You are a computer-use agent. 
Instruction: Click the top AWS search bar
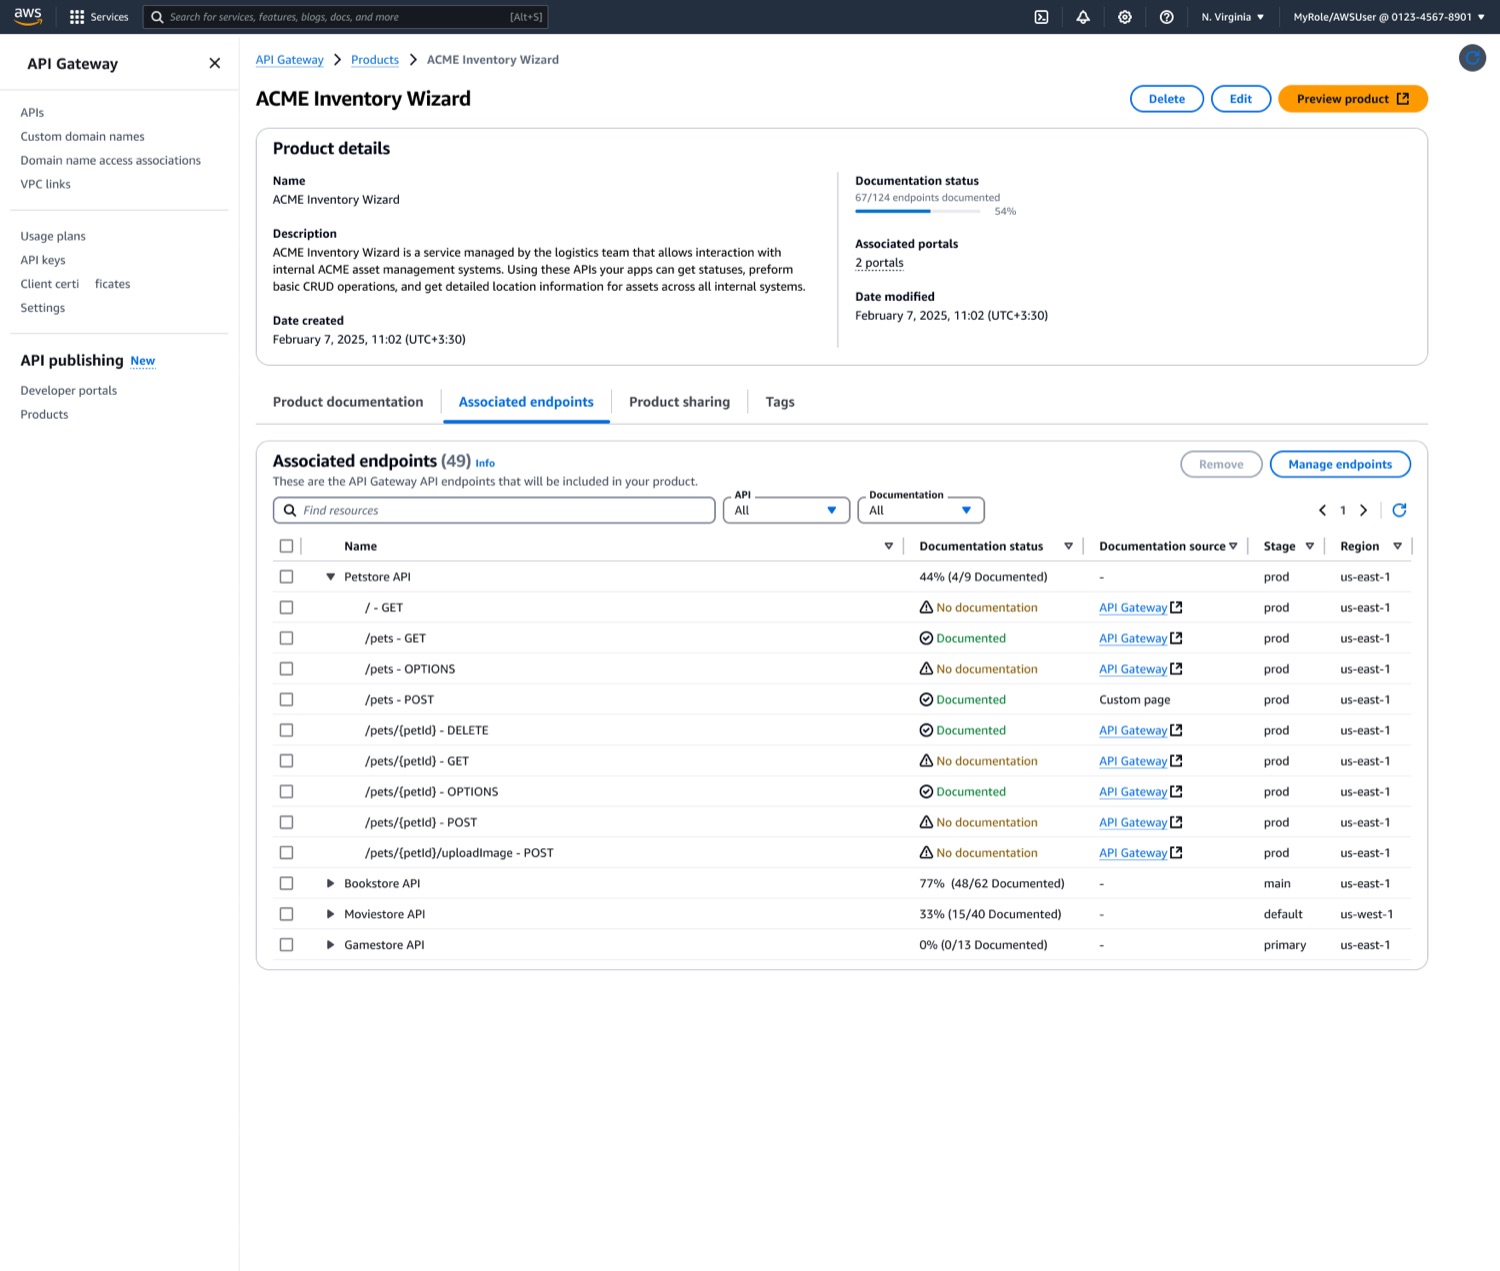[345, 17]
